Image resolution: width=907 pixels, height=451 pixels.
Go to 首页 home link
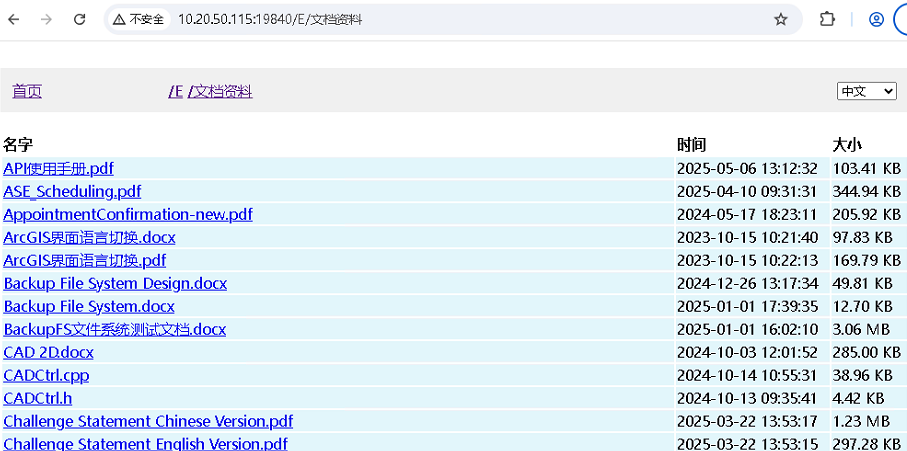point(27,92)
